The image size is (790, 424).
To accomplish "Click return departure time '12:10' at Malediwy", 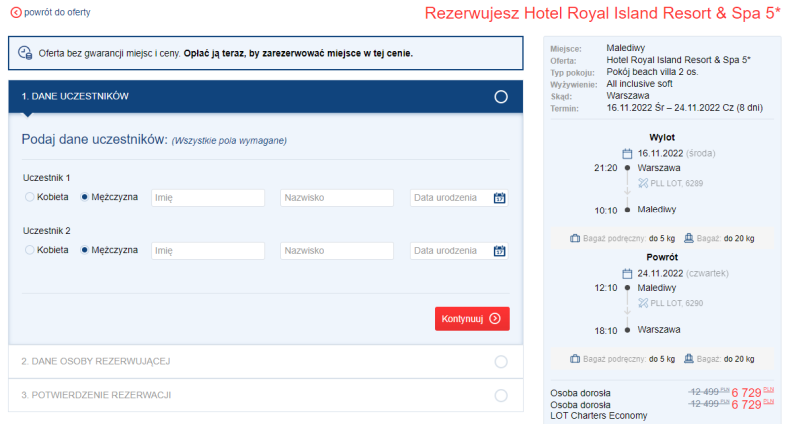I will 606,288.
